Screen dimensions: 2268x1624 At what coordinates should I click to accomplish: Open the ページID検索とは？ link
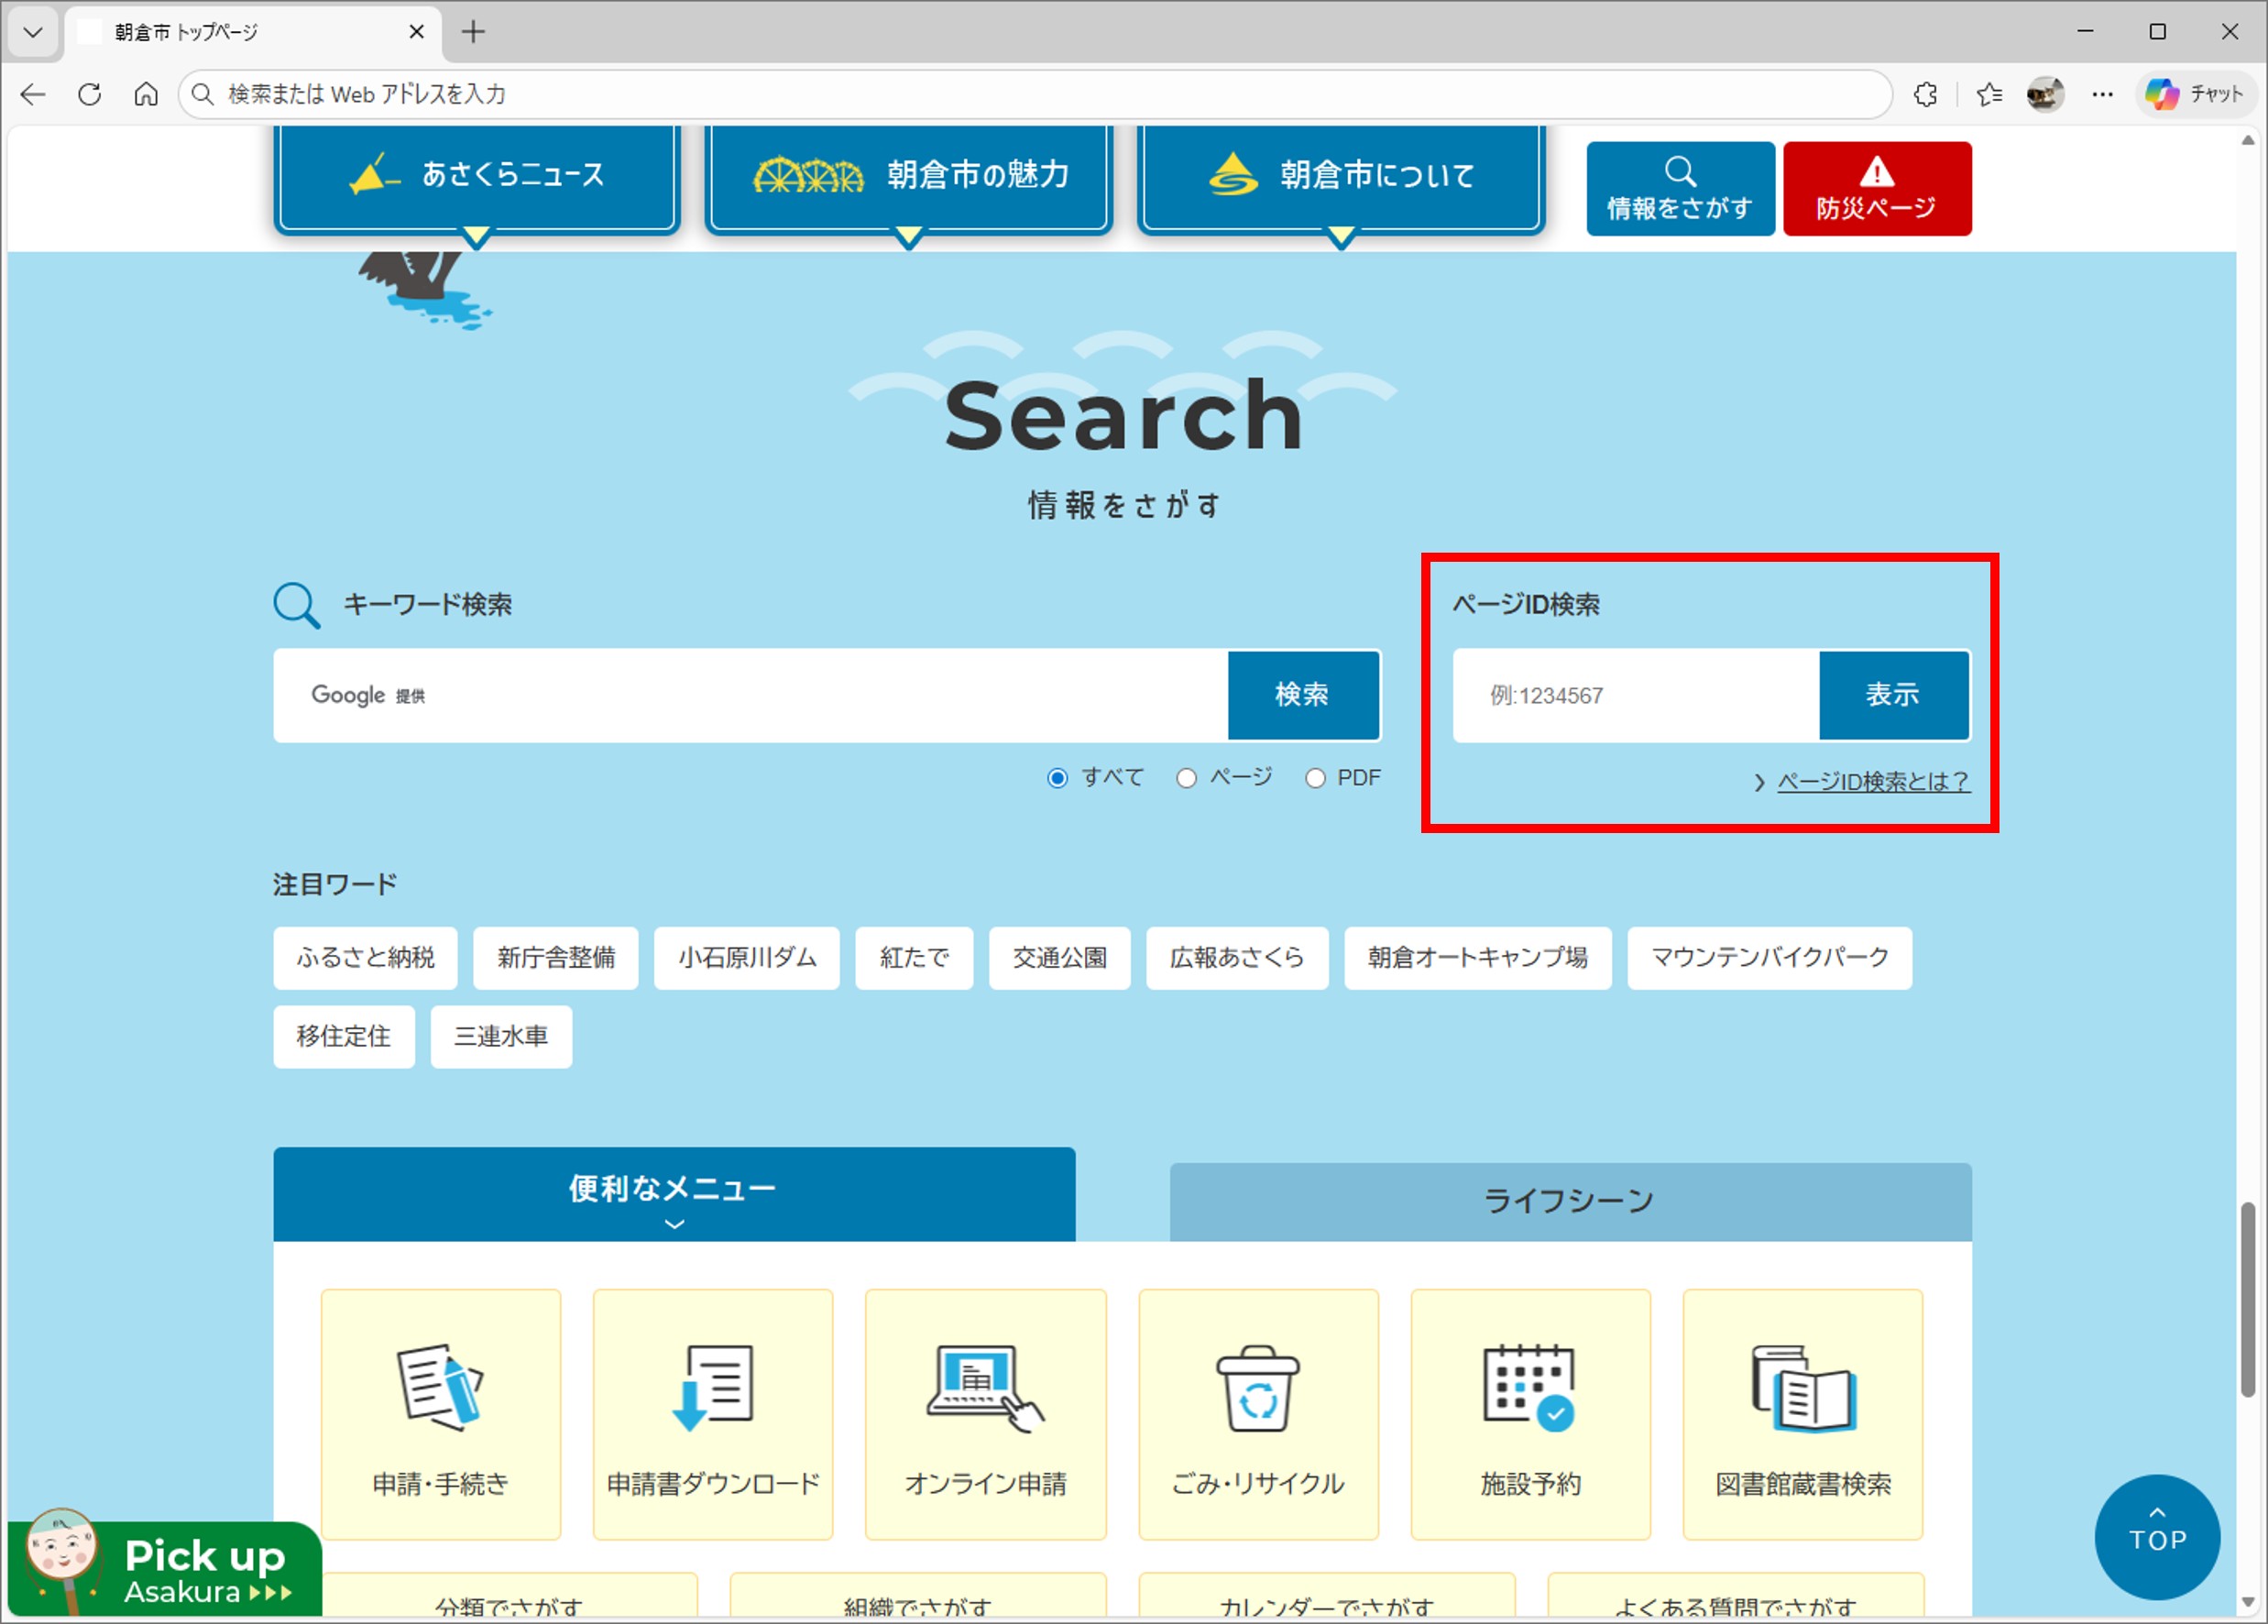(x=1872, y=782)
